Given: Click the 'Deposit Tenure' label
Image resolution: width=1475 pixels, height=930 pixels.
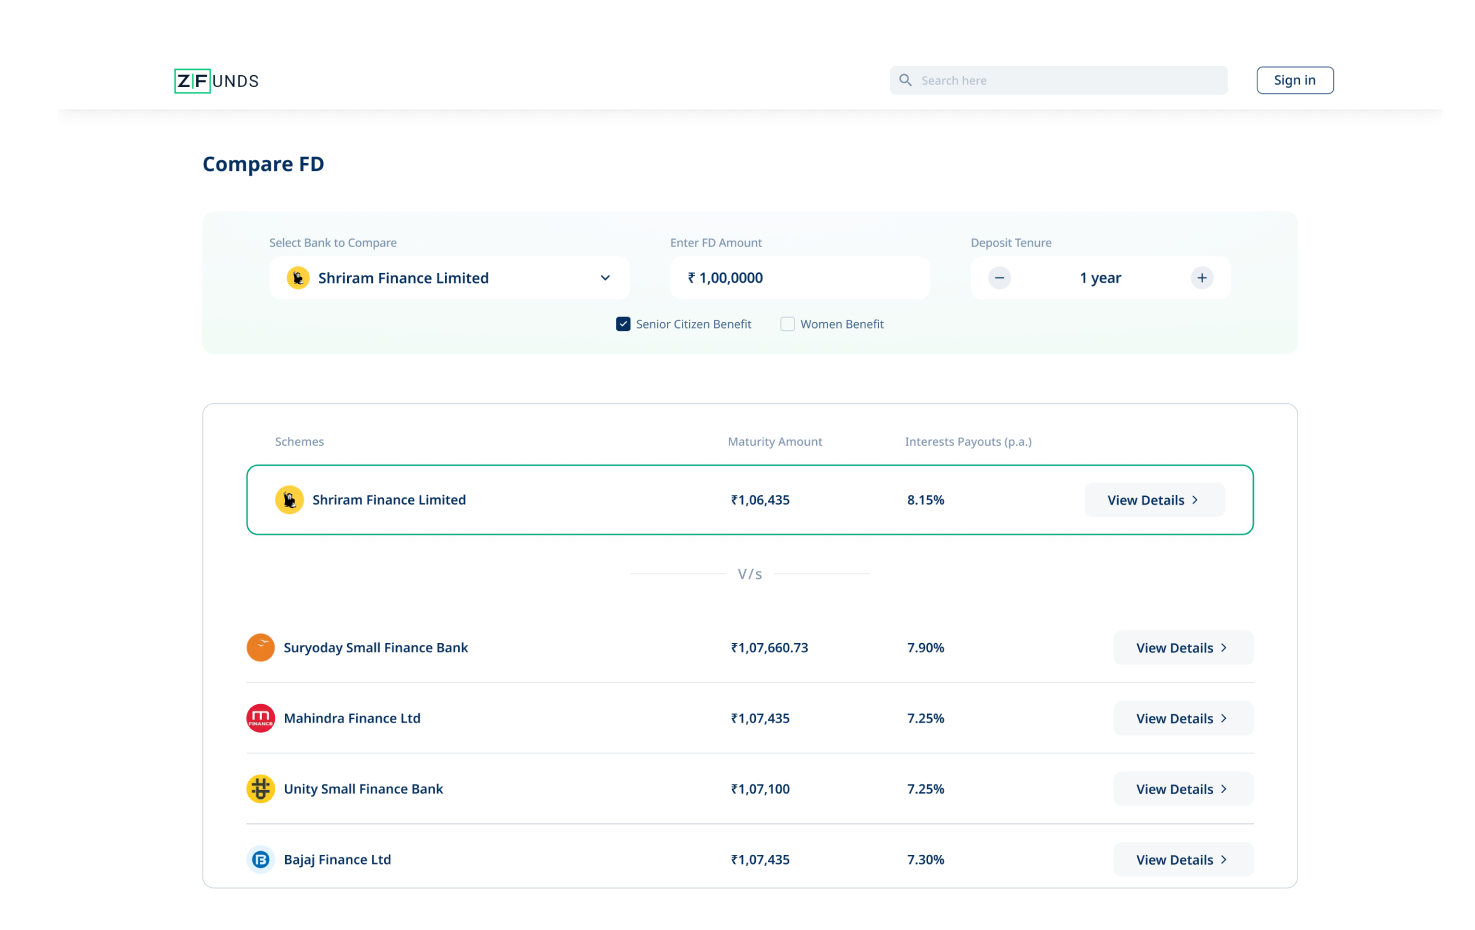Looking at the screenshot, I should [x=1011, y=242].
